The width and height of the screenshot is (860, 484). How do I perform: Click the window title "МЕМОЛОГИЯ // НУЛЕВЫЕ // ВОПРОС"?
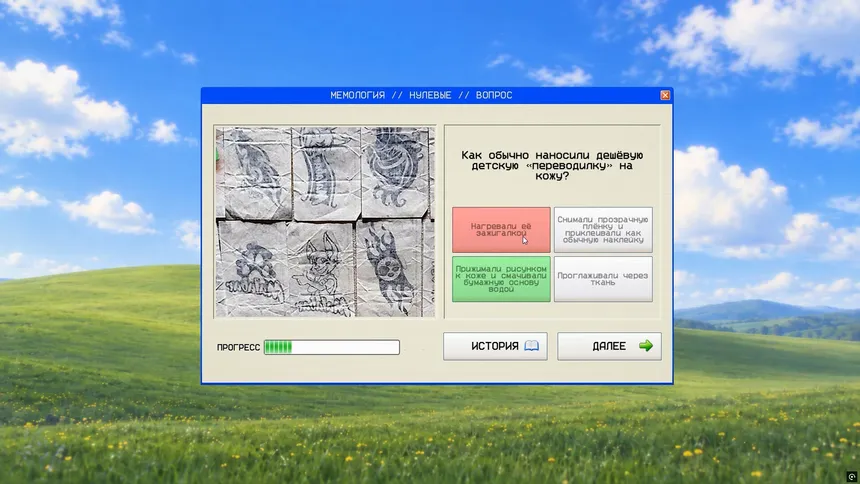pyautogui.click(x=421, y=95)
